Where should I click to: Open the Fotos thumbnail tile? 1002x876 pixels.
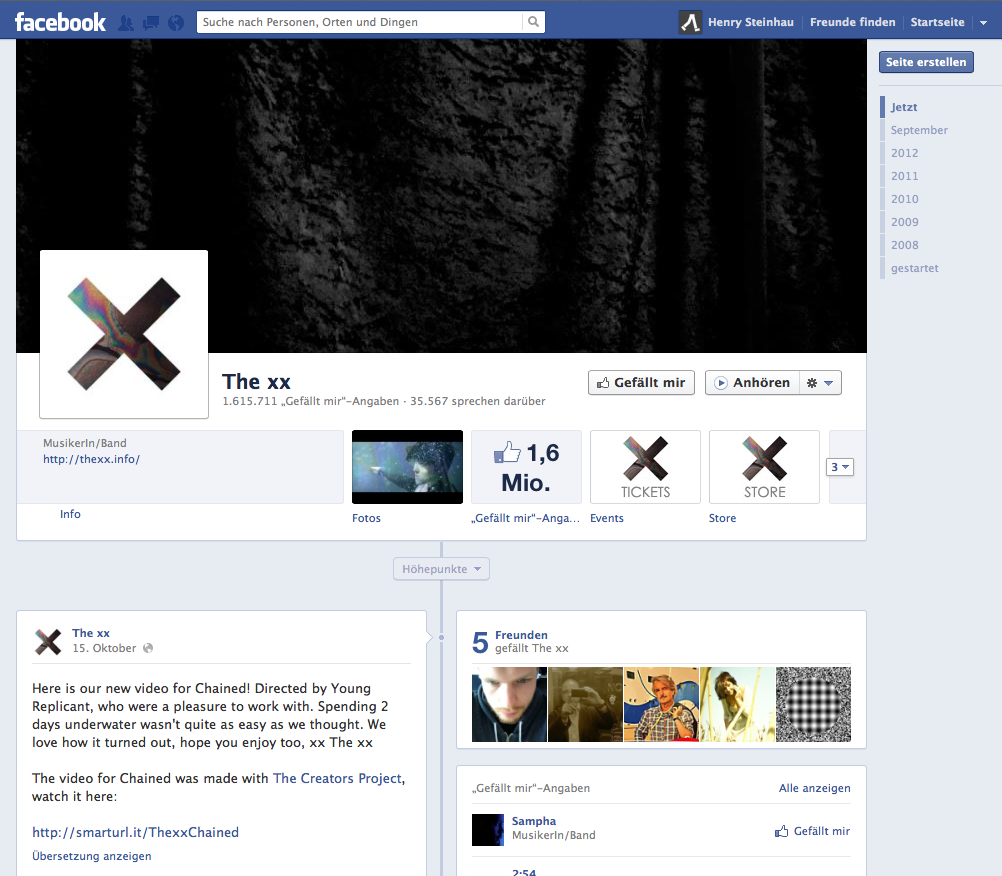407,467
